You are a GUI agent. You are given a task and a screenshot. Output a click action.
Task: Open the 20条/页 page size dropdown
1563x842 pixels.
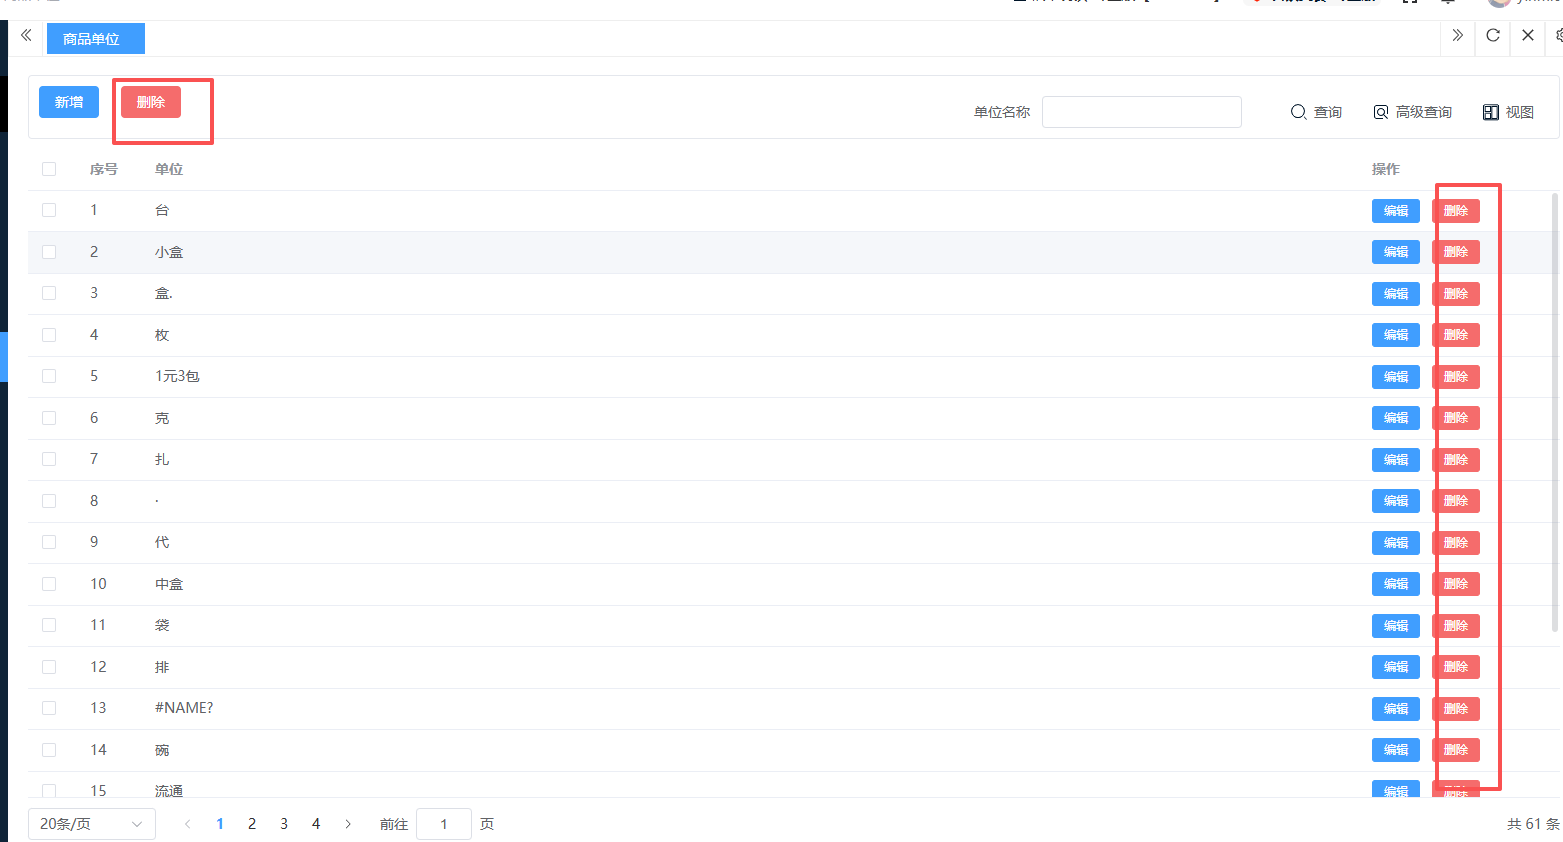pos(91,824)
